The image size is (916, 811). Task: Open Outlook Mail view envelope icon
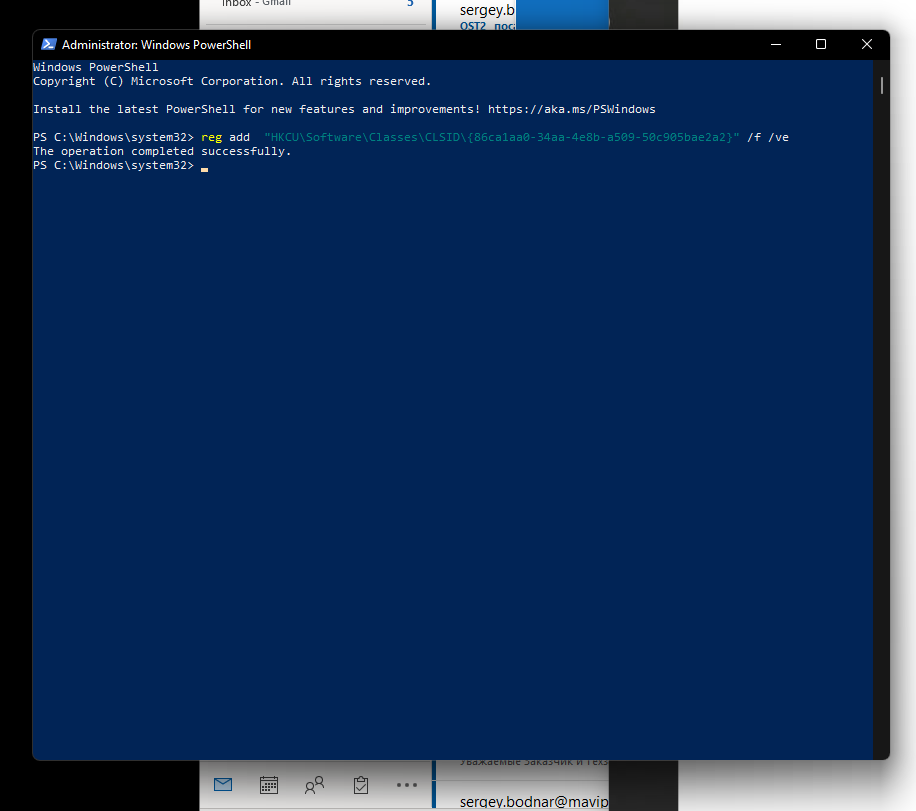tap(222, 784)
